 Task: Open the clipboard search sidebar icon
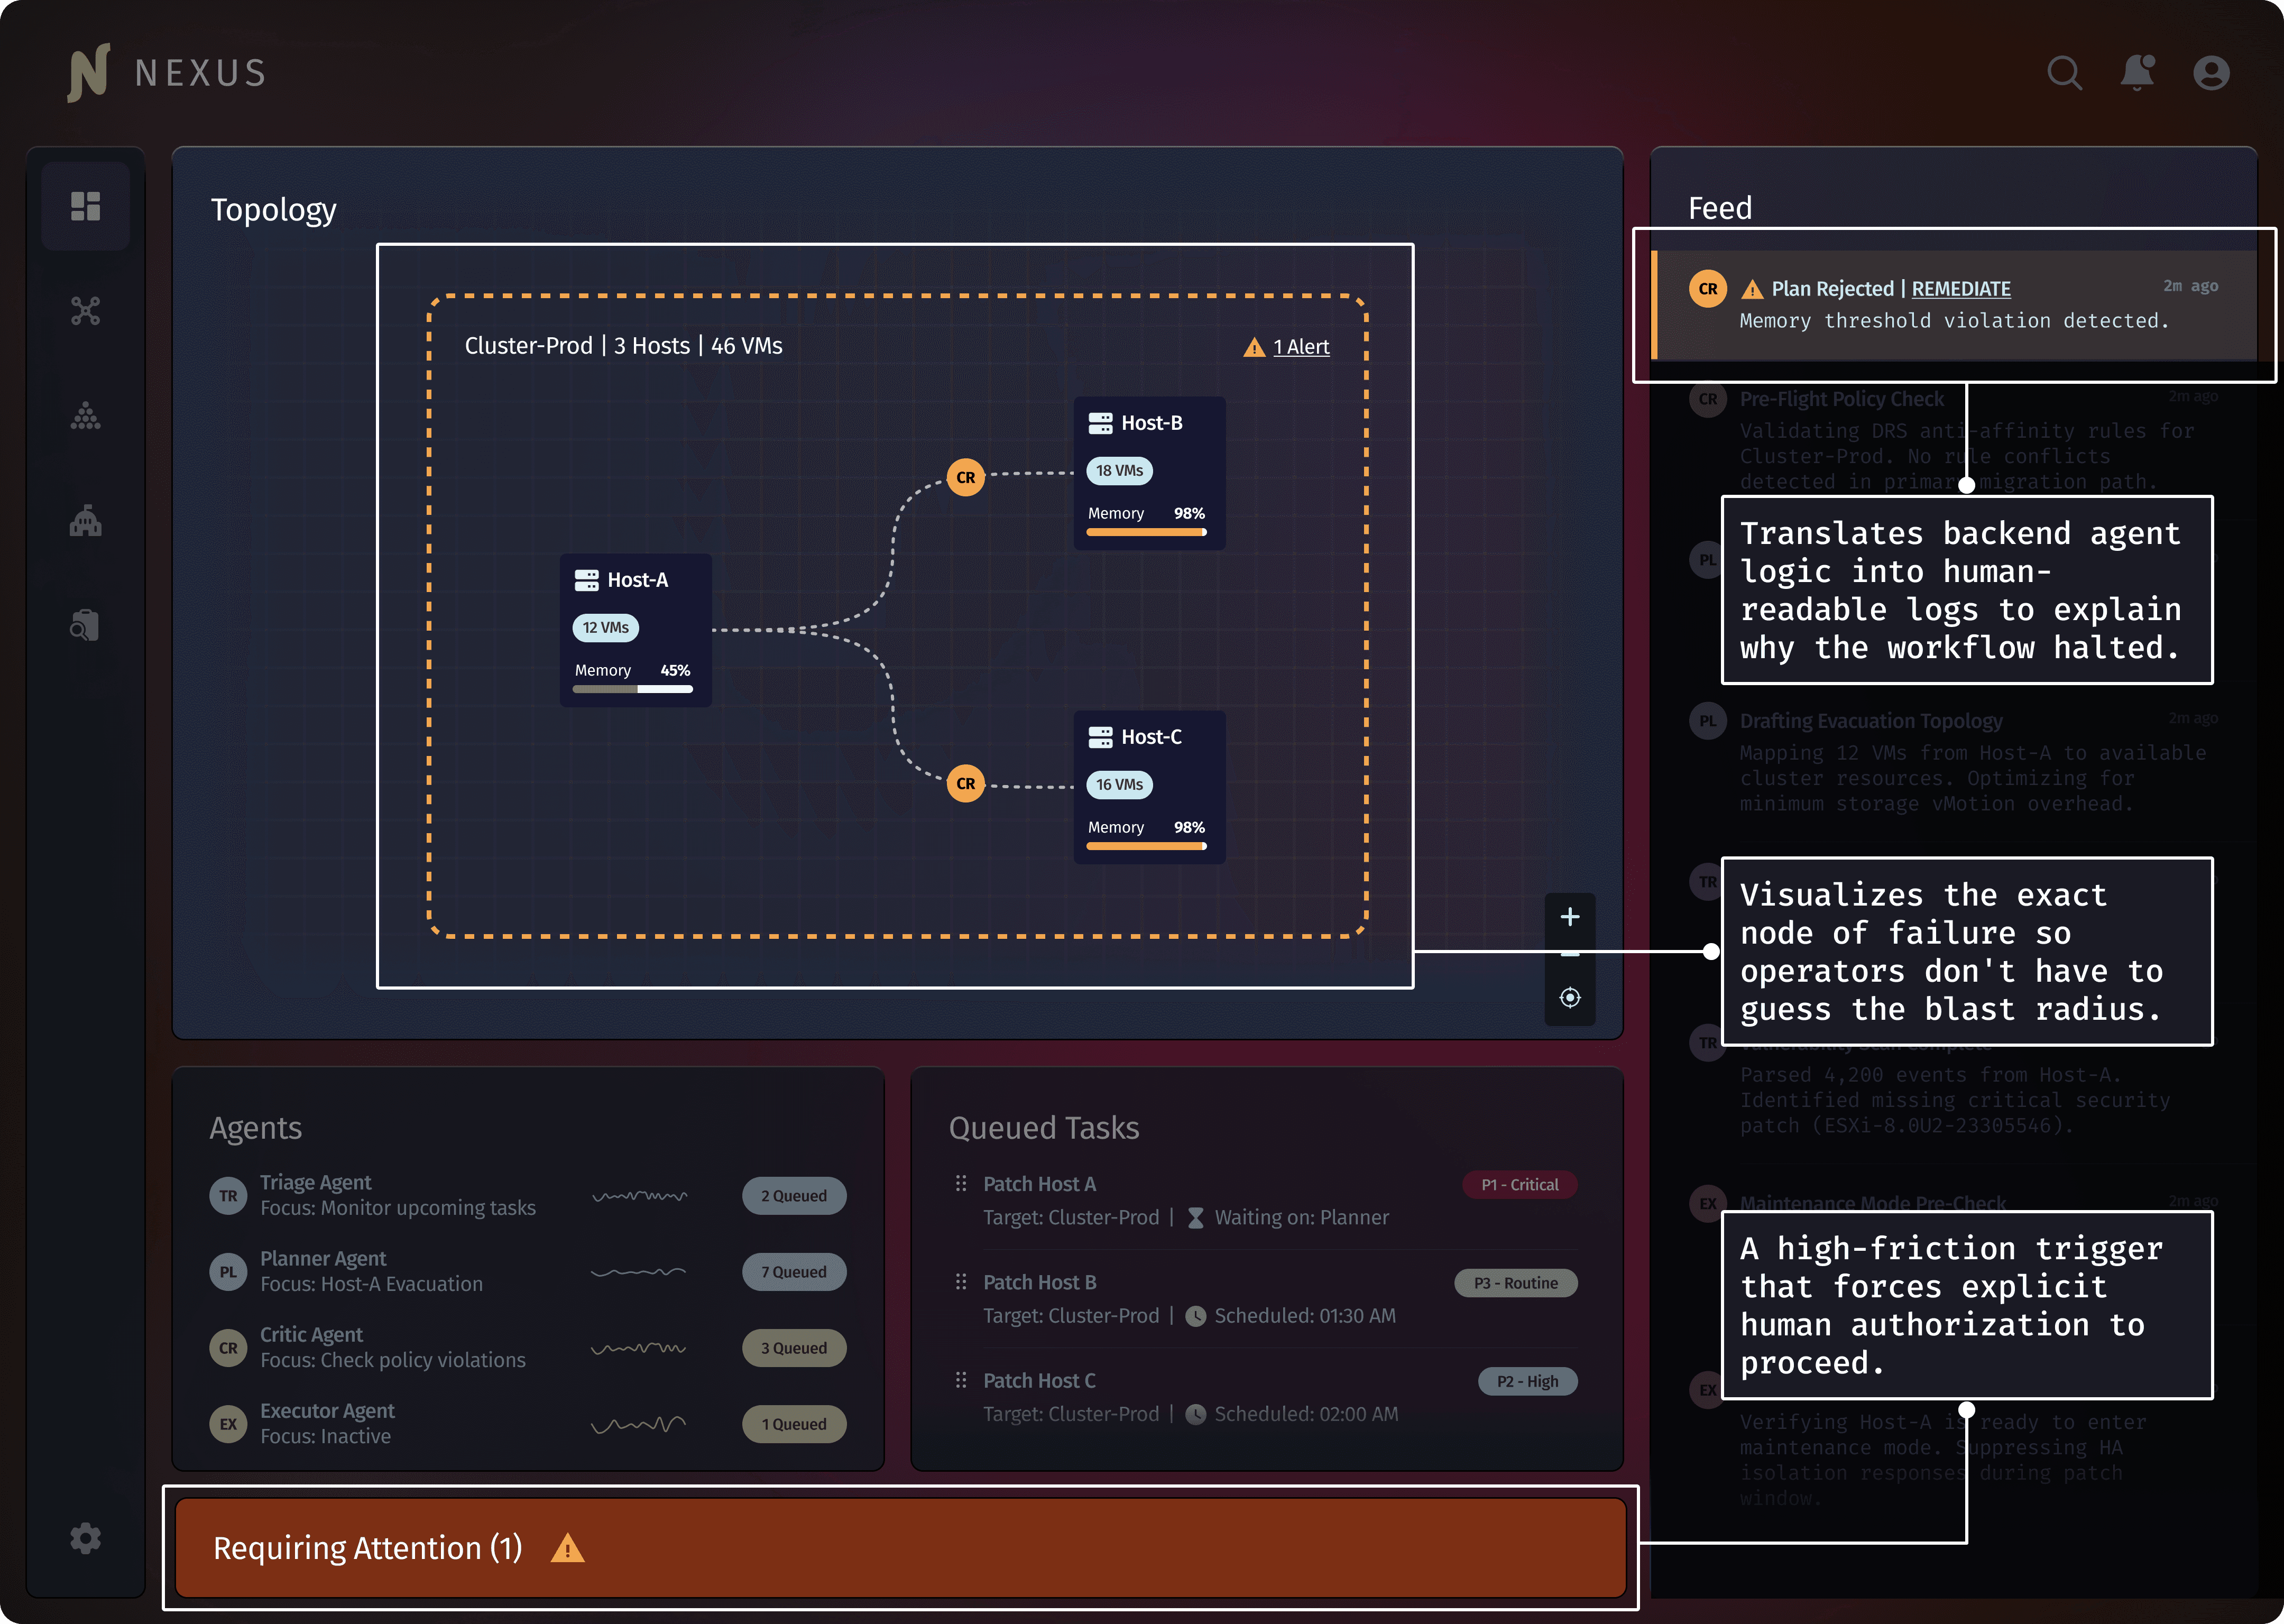(x=86, y=626)
